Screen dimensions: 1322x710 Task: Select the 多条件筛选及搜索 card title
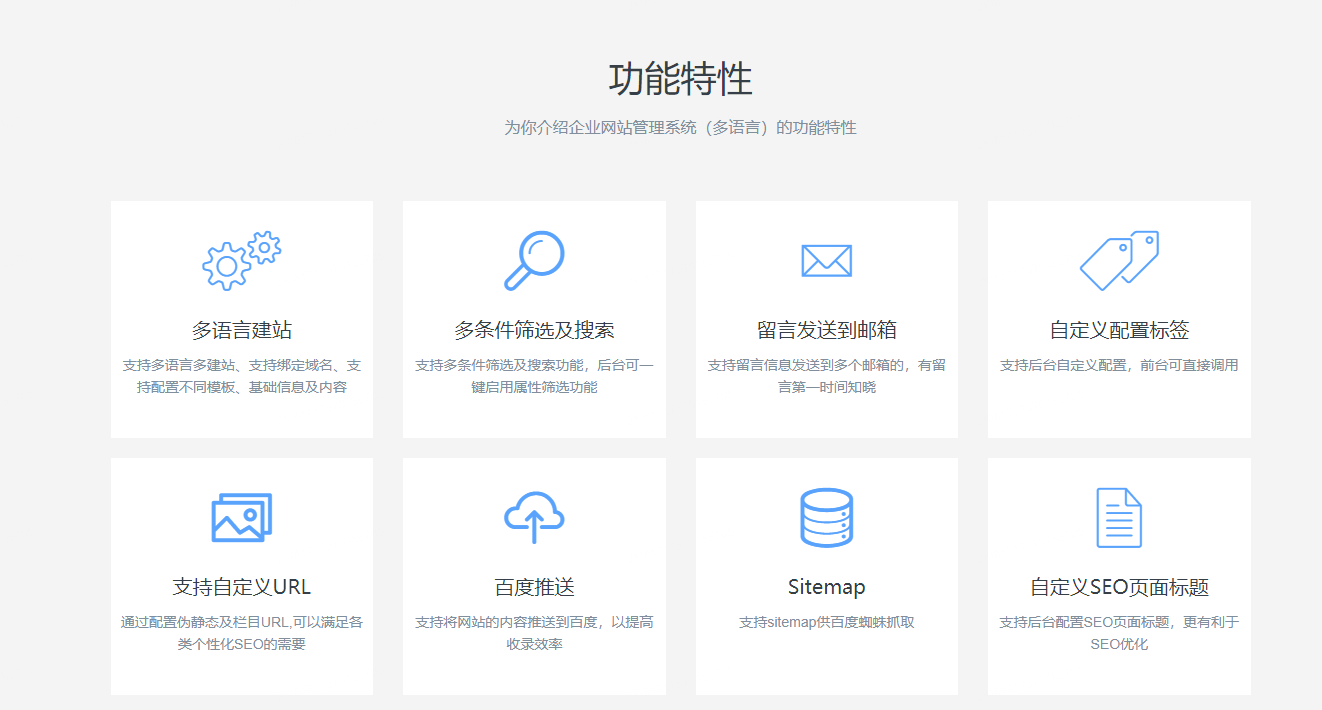(534, 330)
